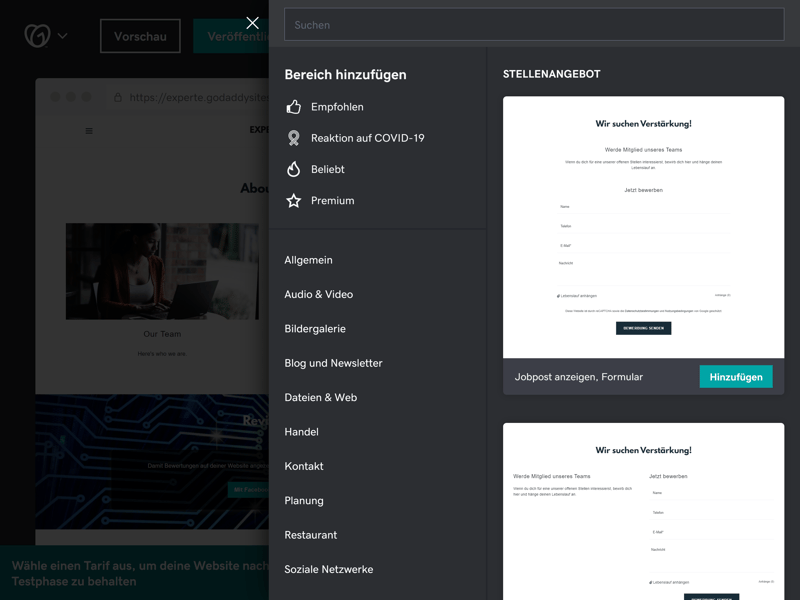The width and height of the screenshot is (800, 600).
Task: Click the thumbs-up Empfohlen icon
Action: coord(294,107)
